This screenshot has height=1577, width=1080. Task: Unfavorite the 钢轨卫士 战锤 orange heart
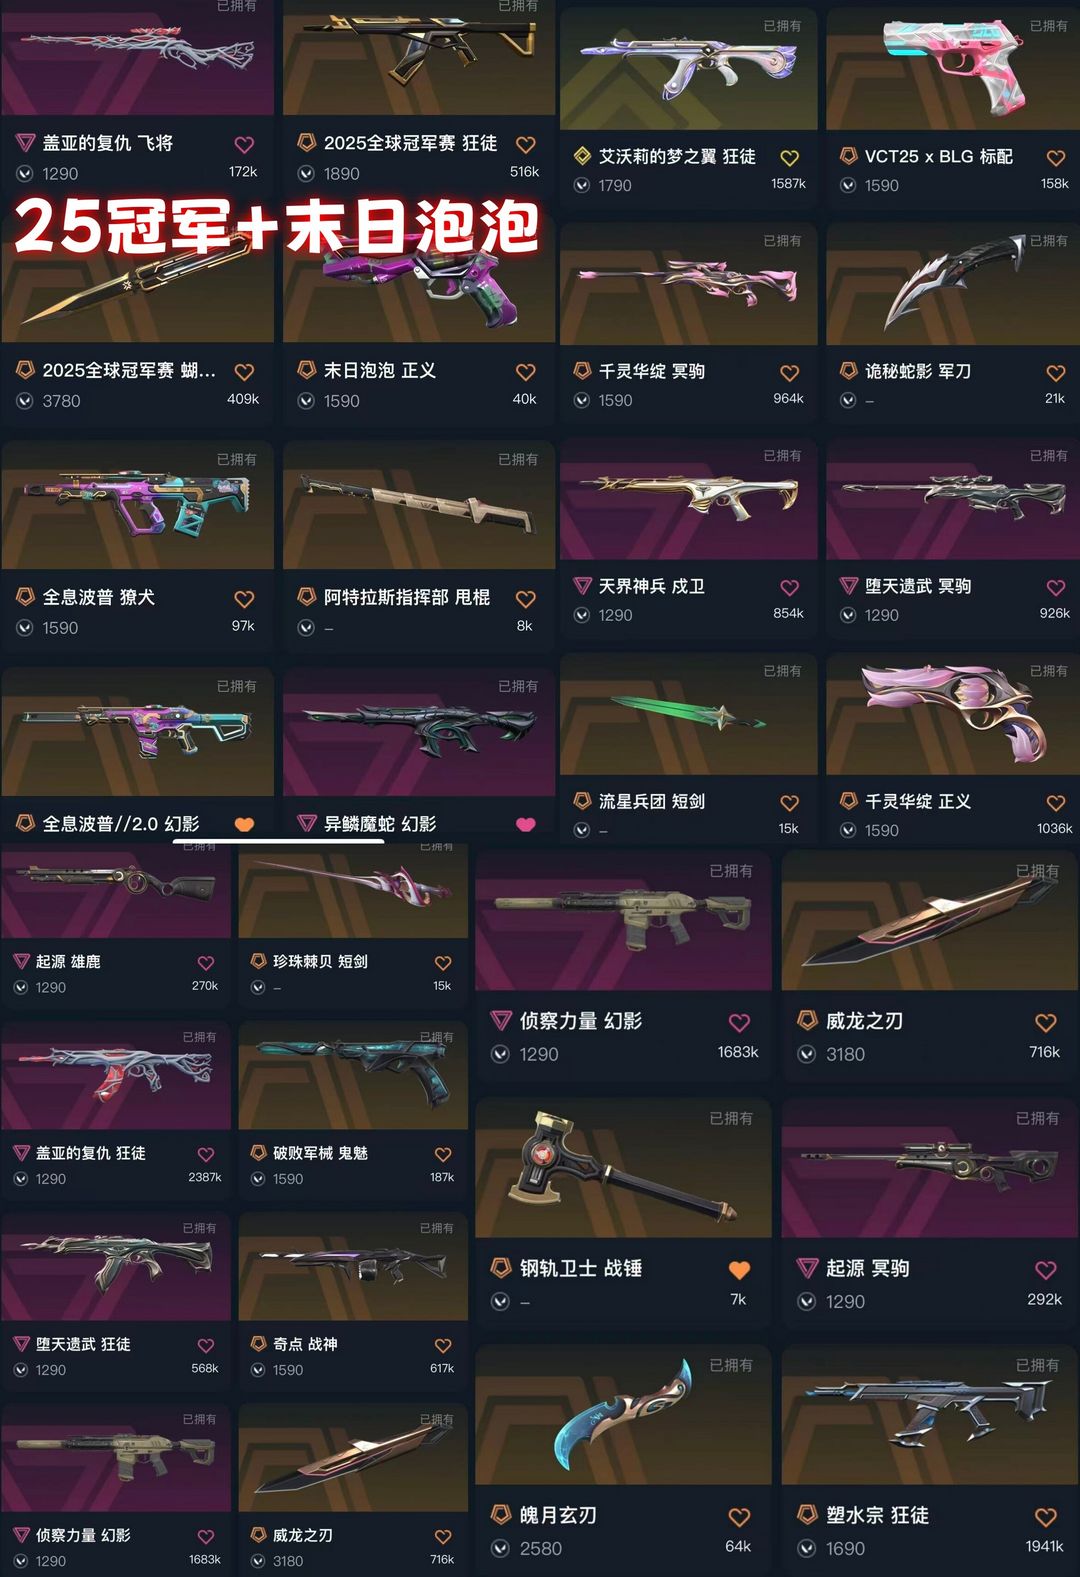(x=739, y=1270)
